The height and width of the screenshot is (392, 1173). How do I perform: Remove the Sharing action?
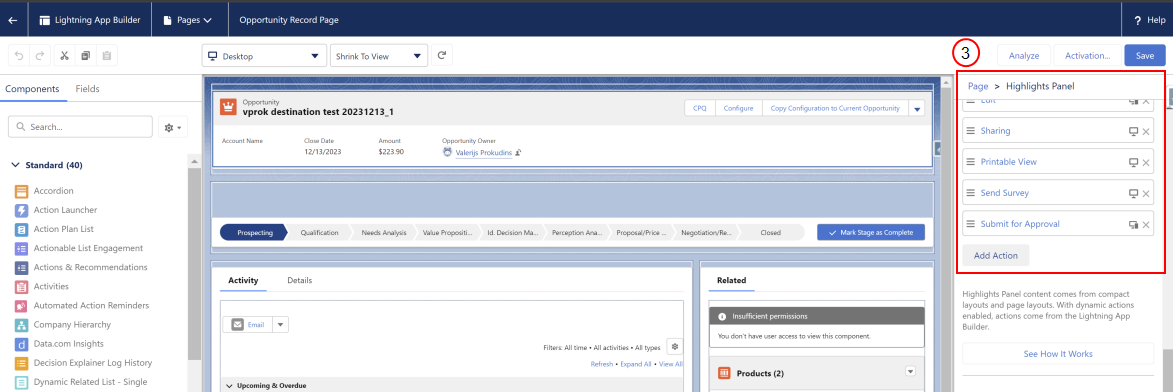[1145, 131]
